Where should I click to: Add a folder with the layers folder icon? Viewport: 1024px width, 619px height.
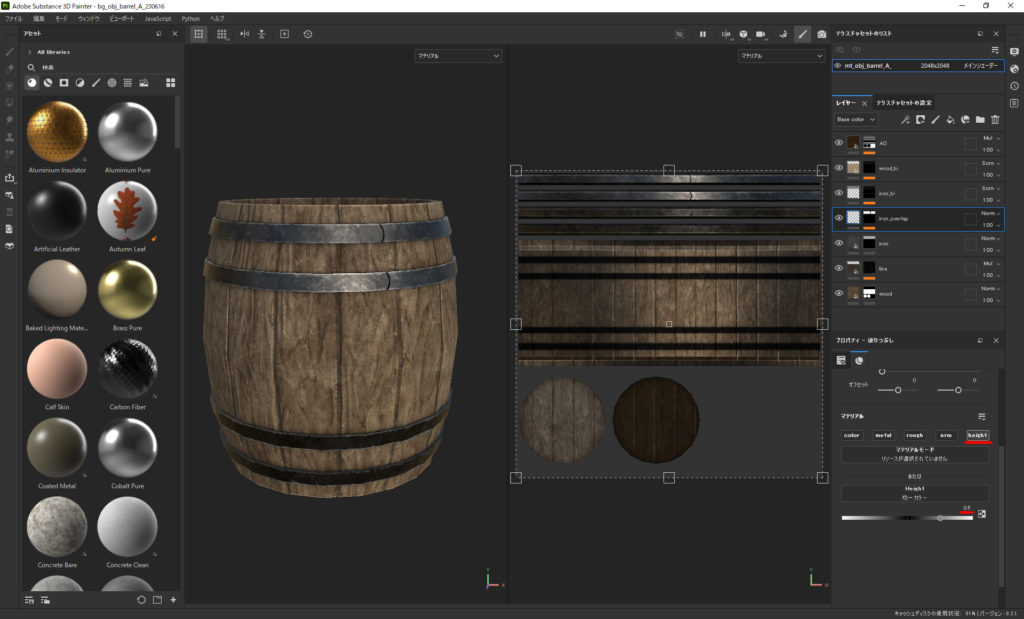coord(980,120)
